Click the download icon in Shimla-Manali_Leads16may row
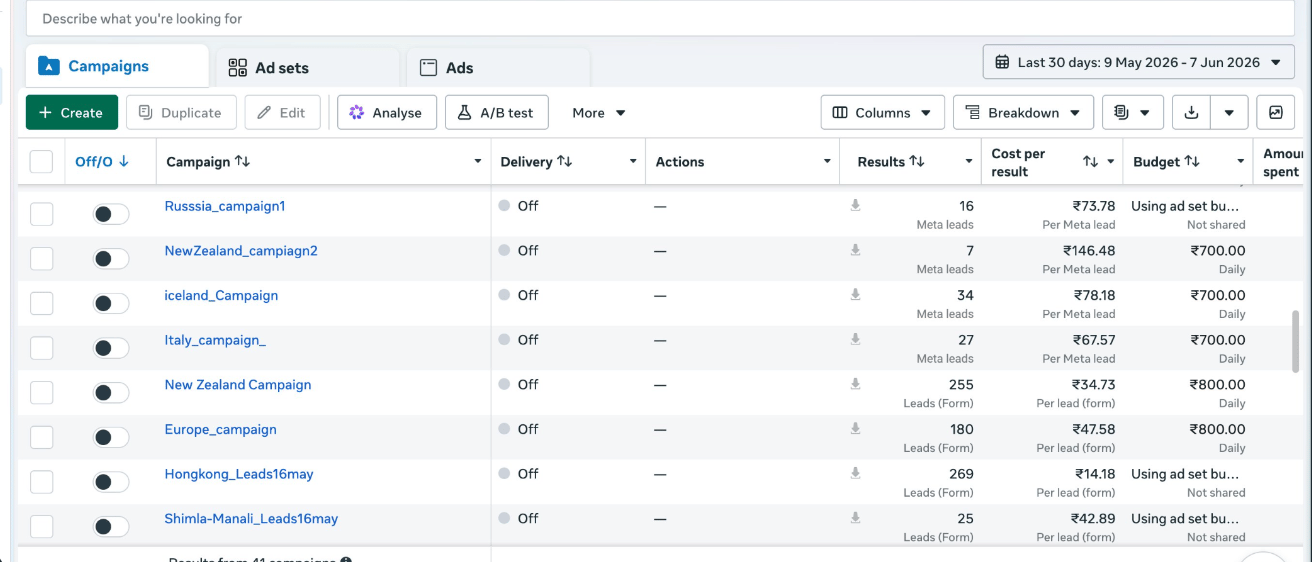Viewport: 1312px width, 562px height. pyautogui.click(x=855, y=517)
